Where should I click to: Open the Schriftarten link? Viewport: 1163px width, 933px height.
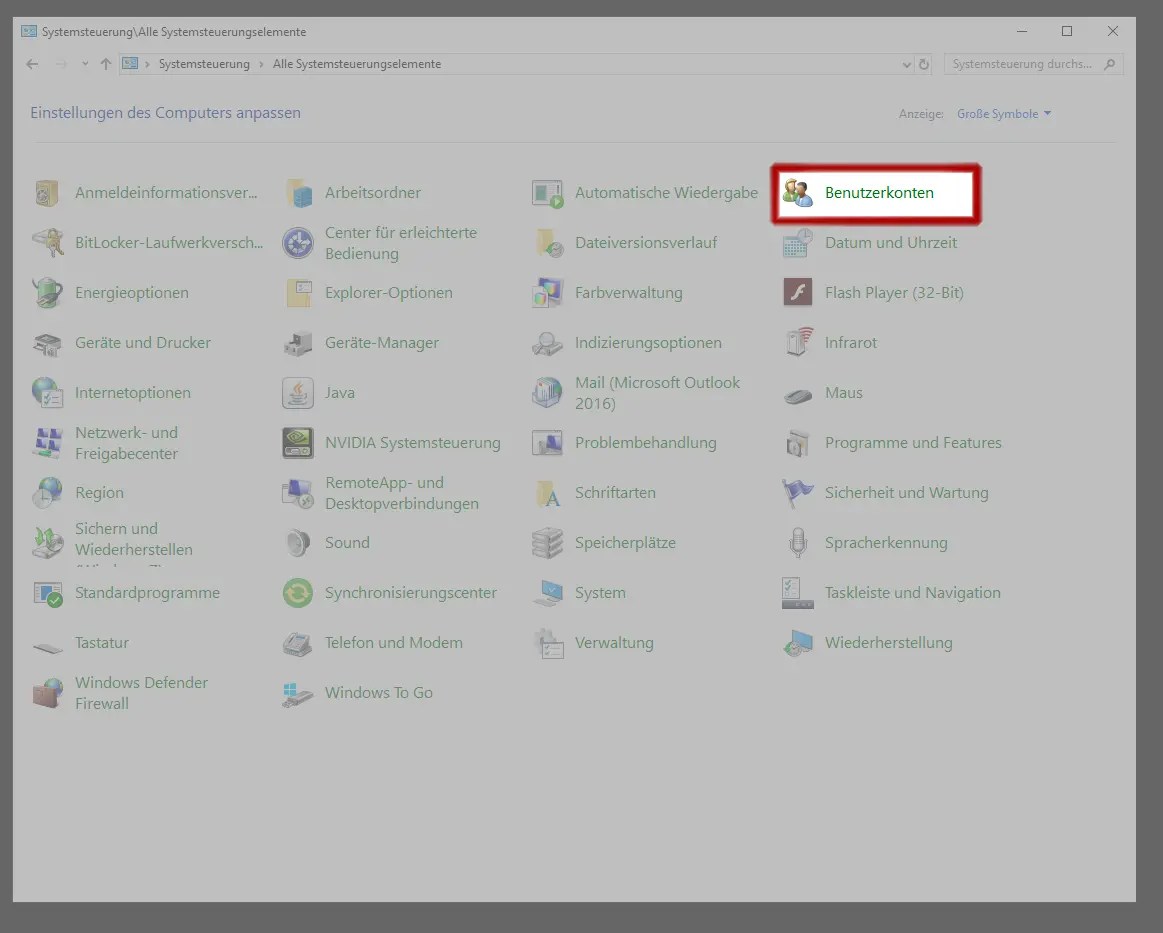coord(615,492)
